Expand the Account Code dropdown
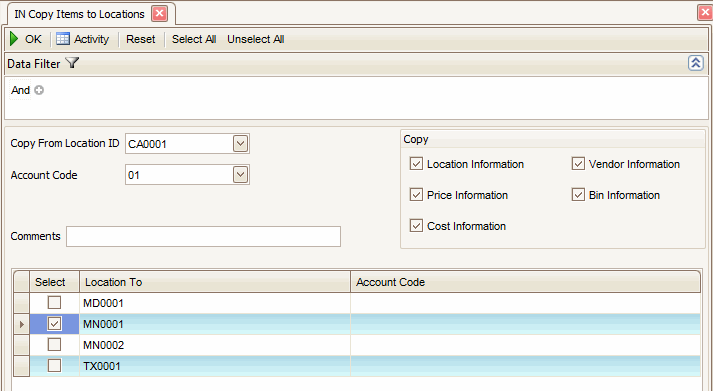713x391 pixels. [x=241, y=175]
